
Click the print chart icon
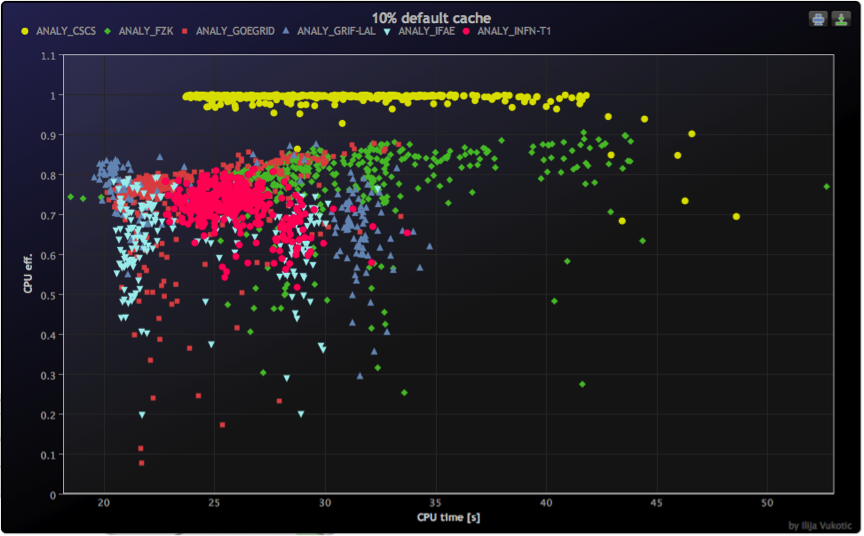818,18
